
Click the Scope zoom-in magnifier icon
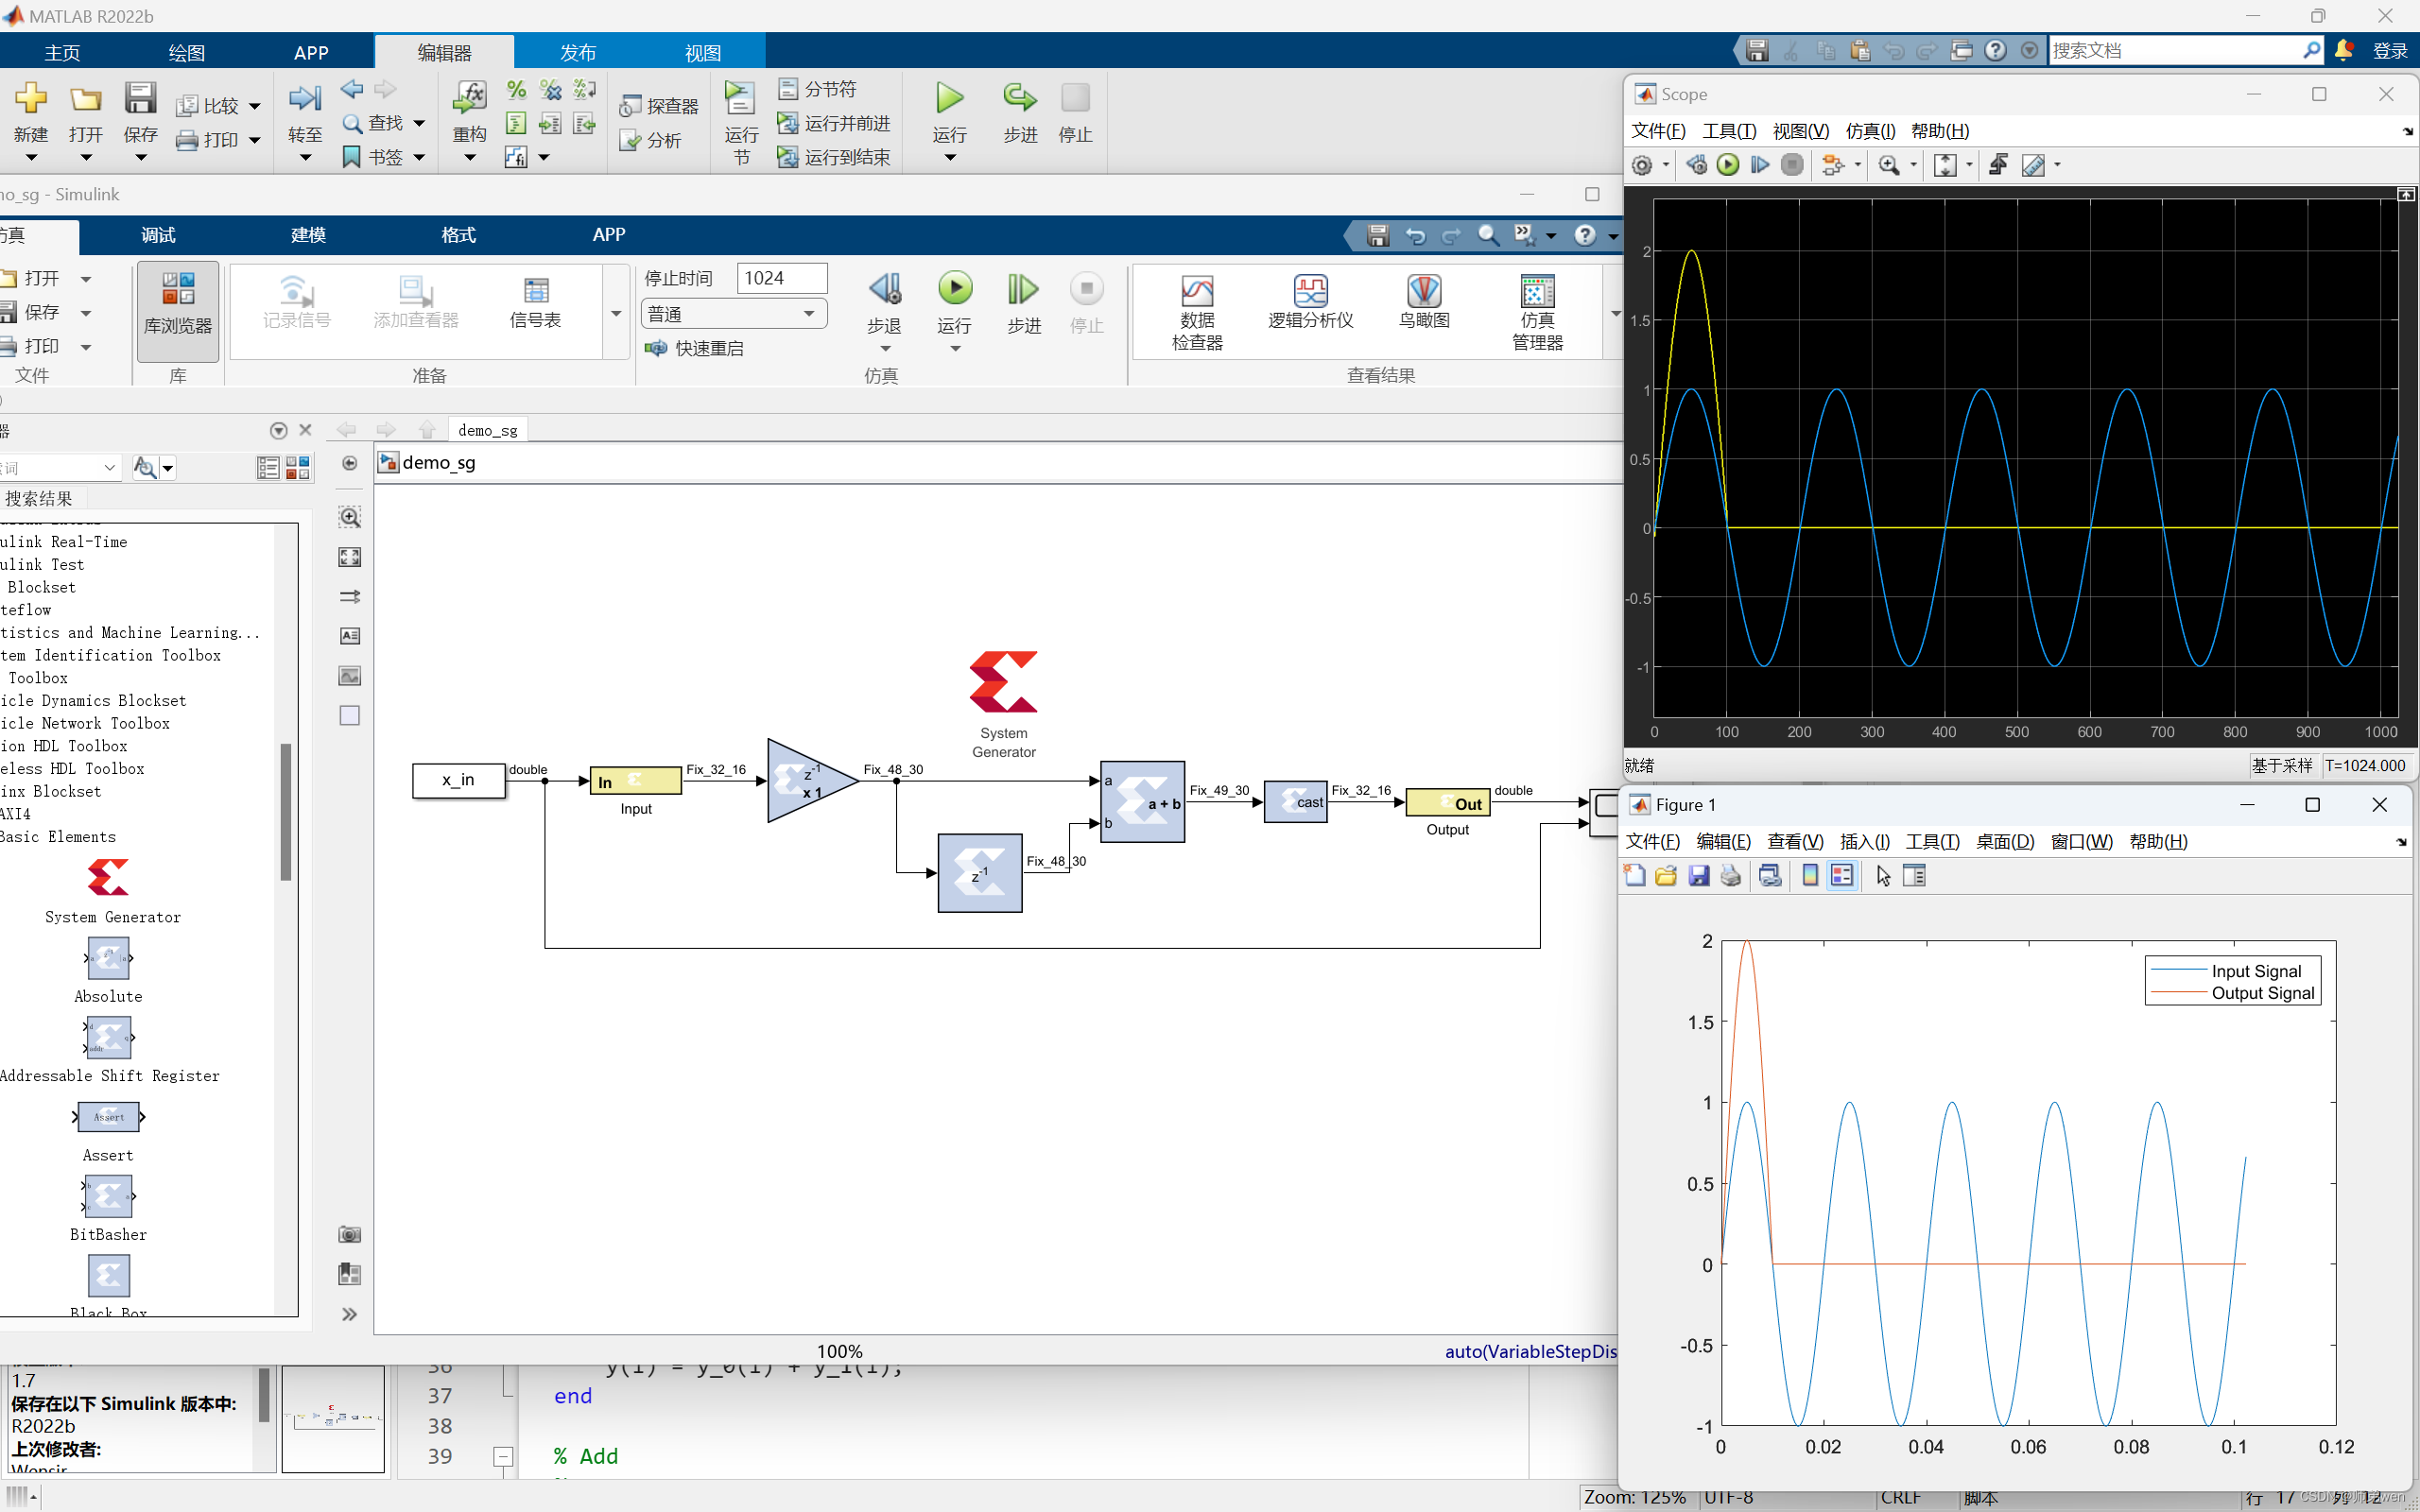(1888, 165)
